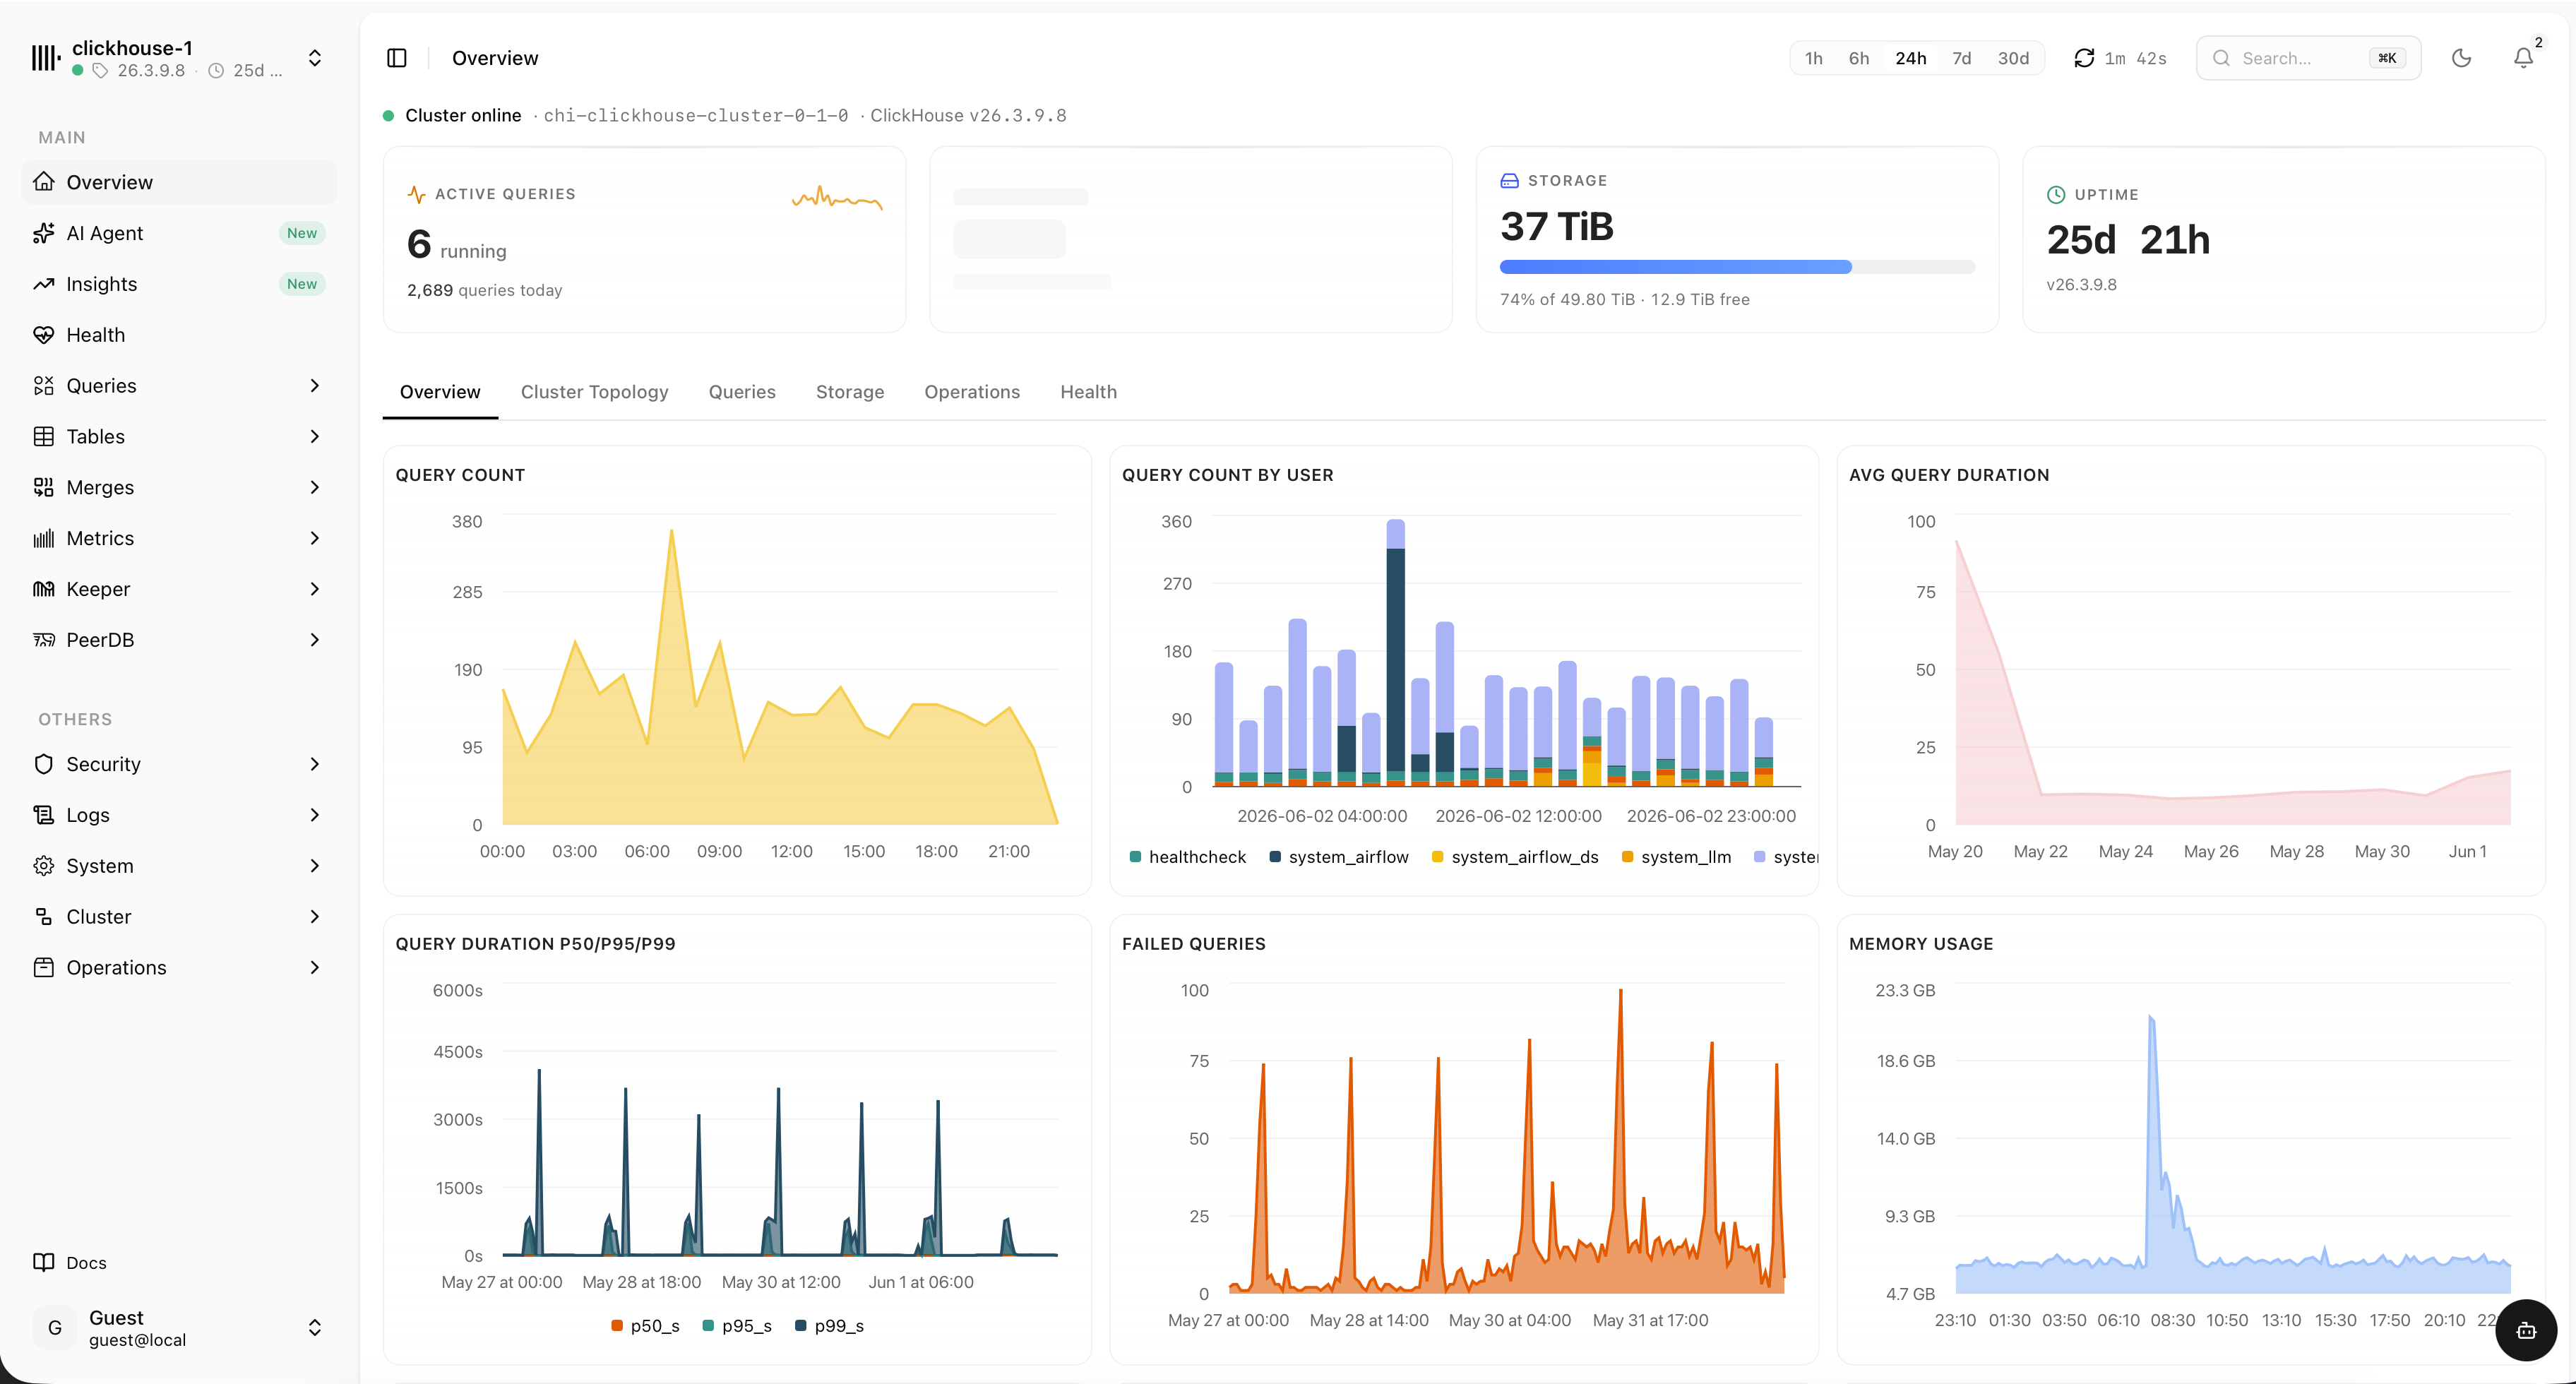Click the Tables grid icon

[x=44, y=437]
